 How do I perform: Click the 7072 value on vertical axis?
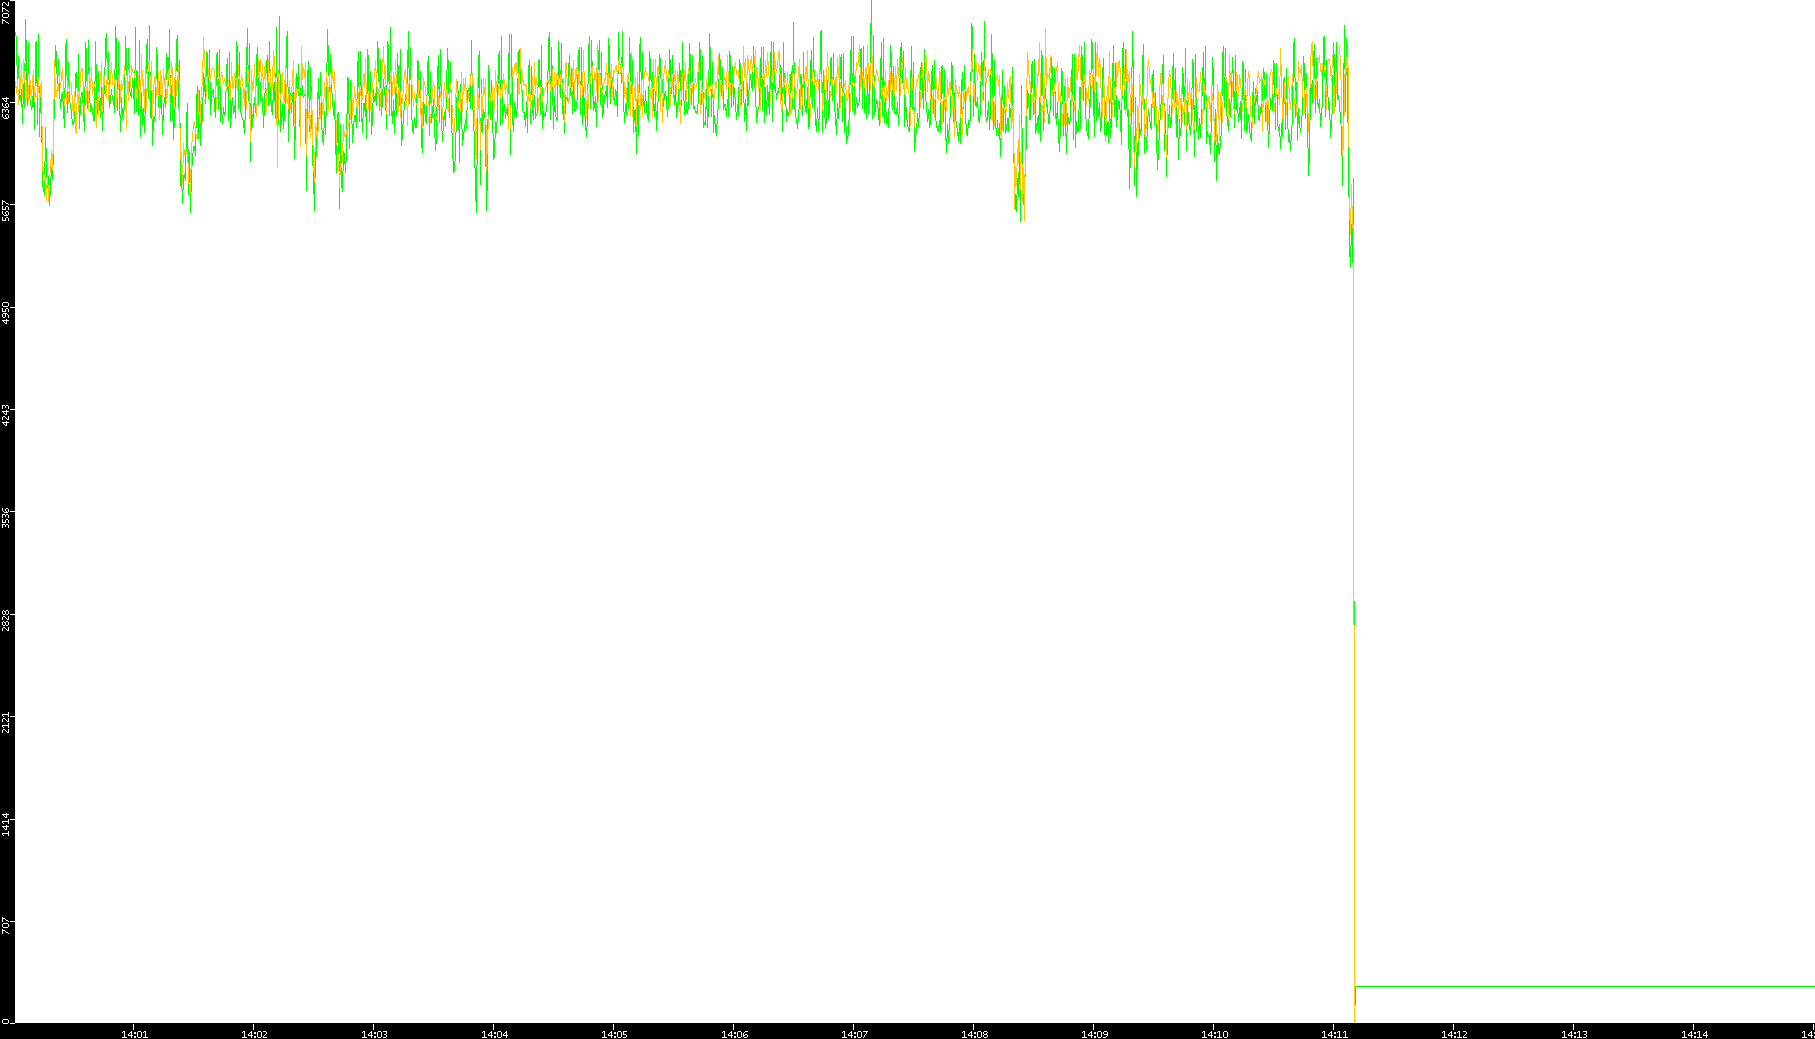click(x=6, y=12)
